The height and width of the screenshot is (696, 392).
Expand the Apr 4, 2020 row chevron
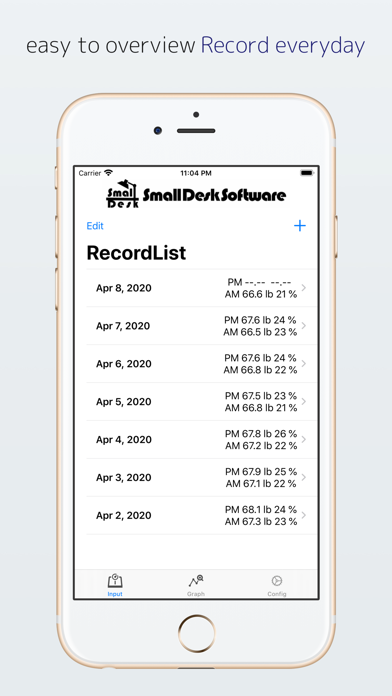tap(304, 439)
